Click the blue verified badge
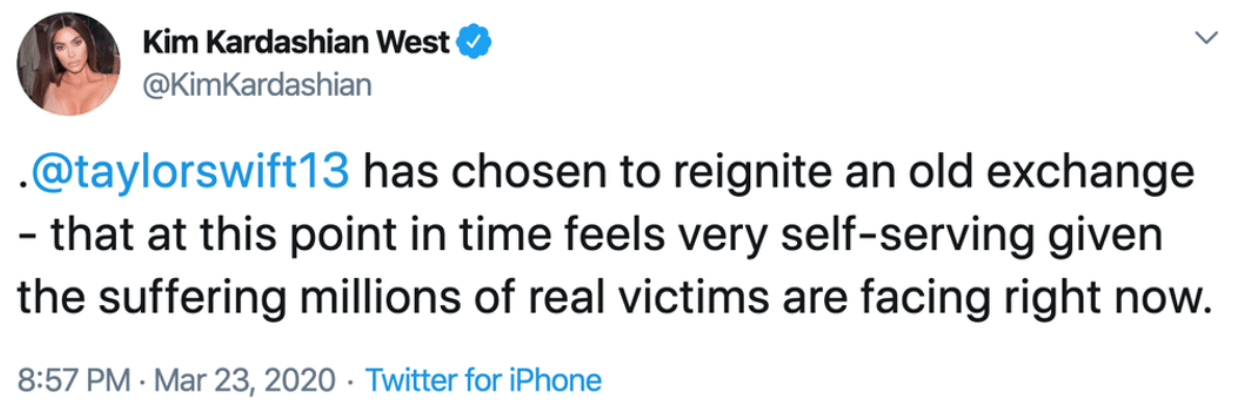This screenshot has height=419, width=1234. click(470, 45)
